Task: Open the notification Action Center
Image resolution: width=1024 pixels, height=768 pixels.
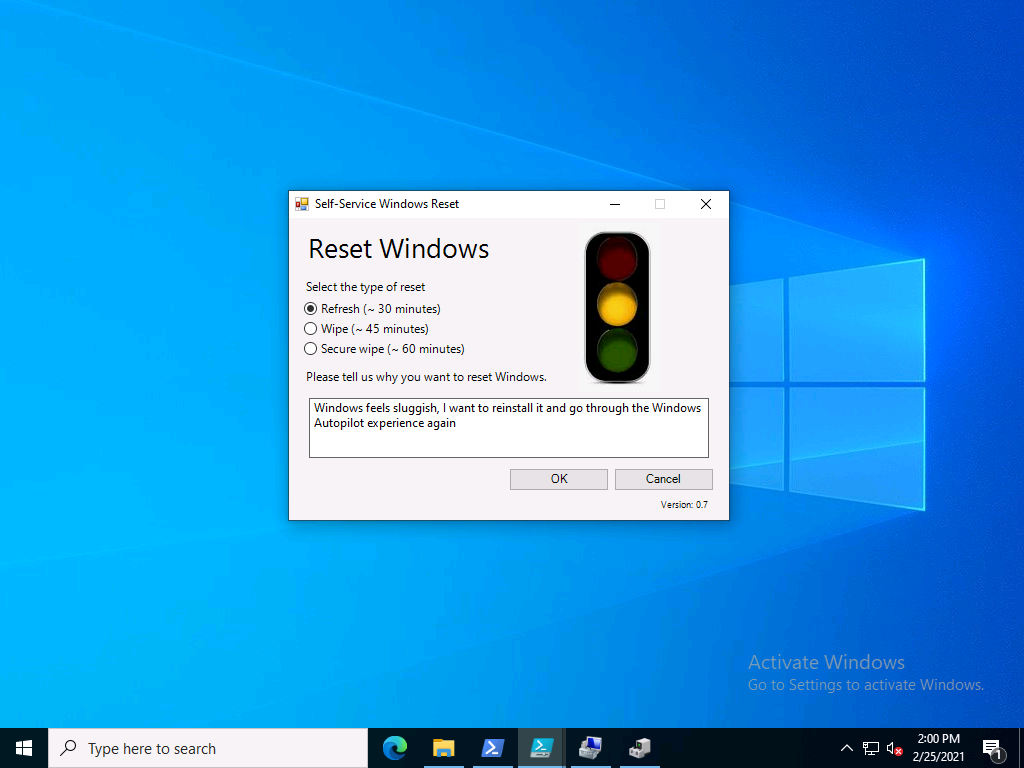Action: [993, 748]
